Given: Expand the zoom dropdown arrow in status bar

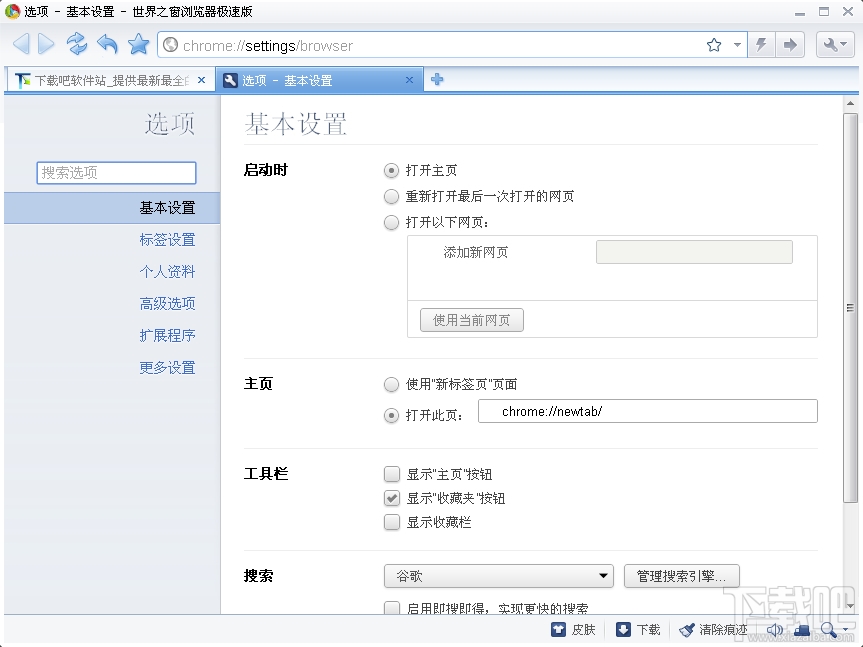Looking at the screenshot, I should pyautogui.click(x=845, y=630).
